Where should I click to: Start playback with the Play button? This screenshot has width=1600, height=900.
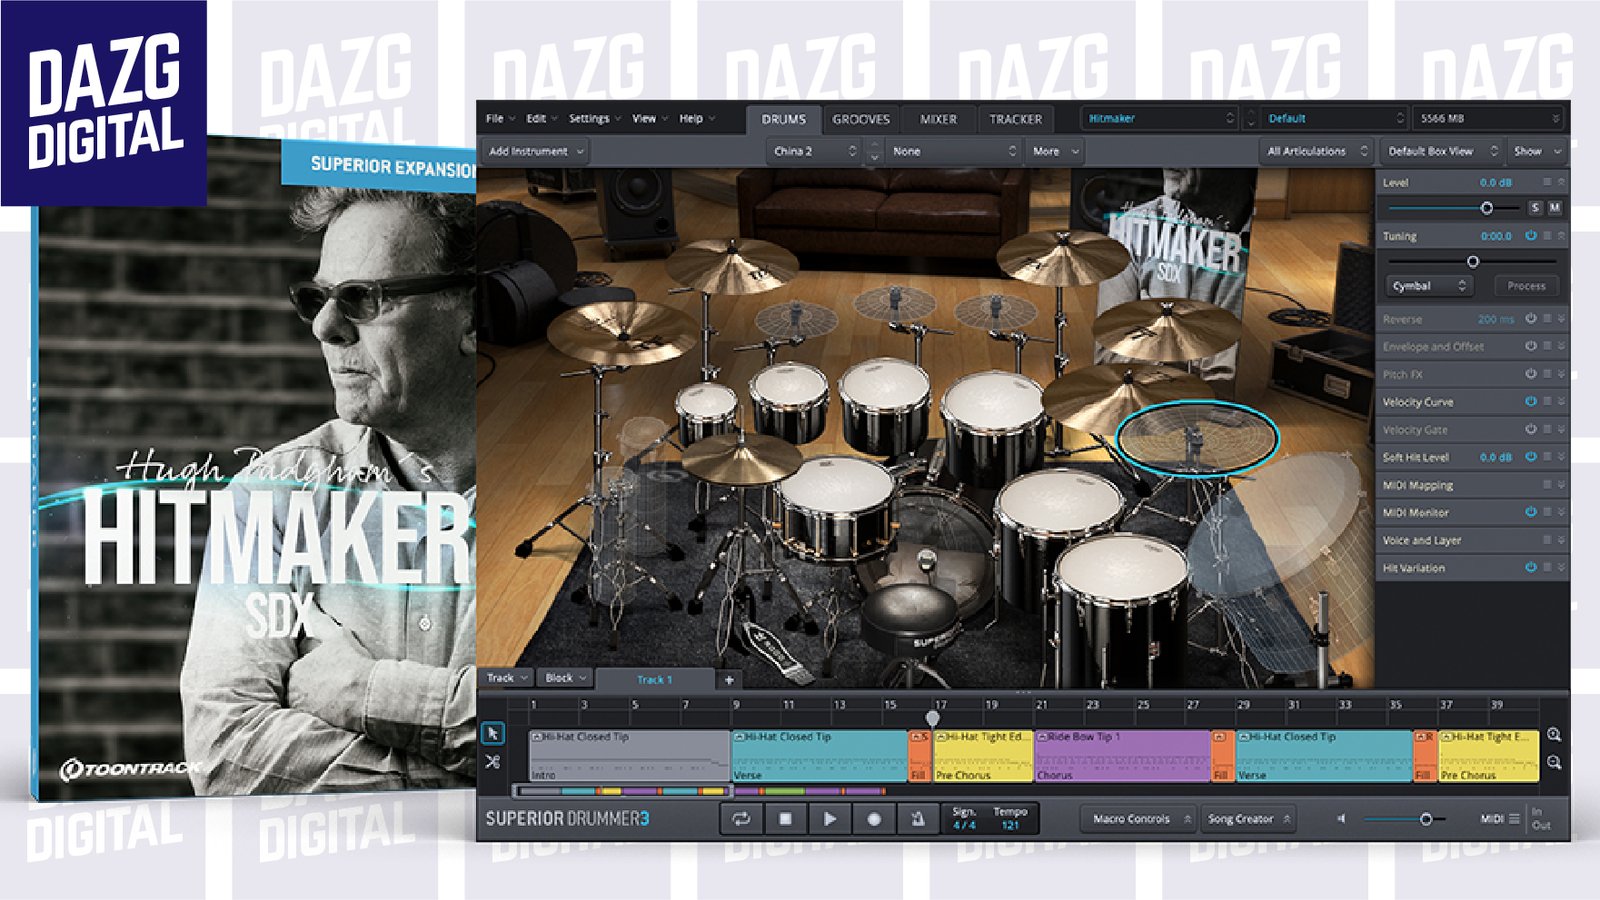pos(829,819)
